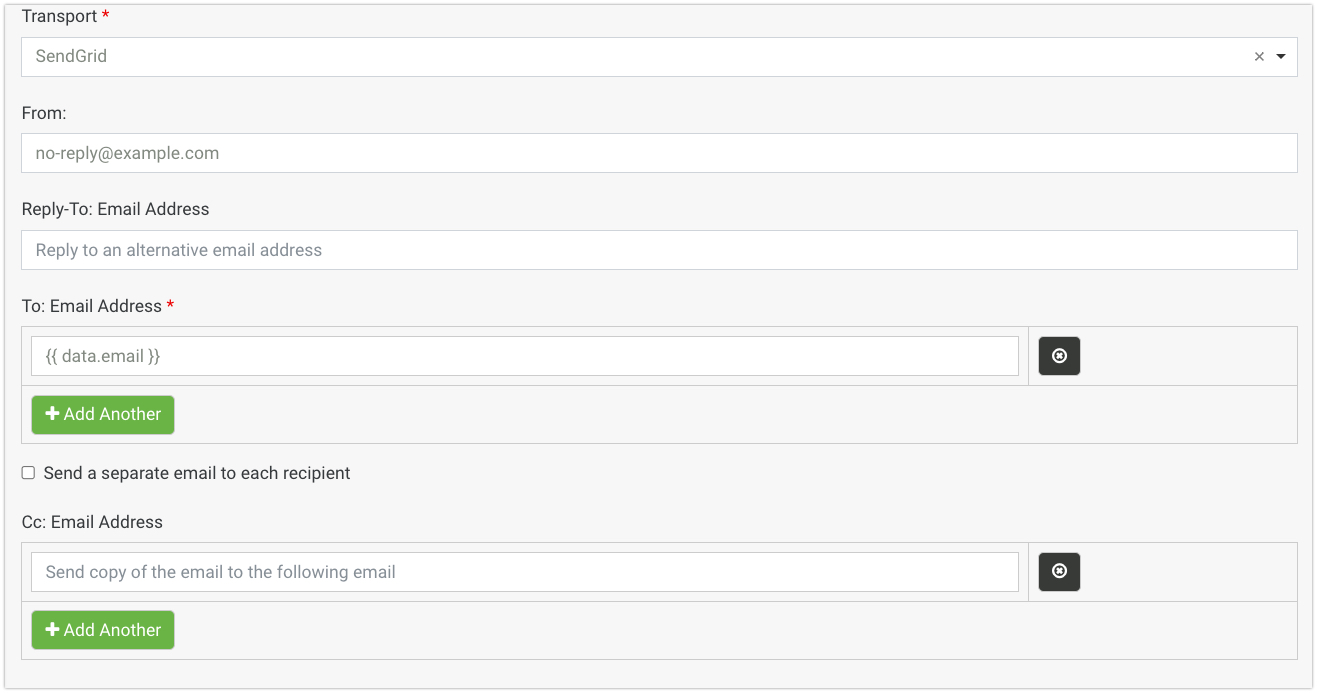Click the "To: Email Address" label
The height and width of the screenshot is (693, 1317).
(92, 306)
